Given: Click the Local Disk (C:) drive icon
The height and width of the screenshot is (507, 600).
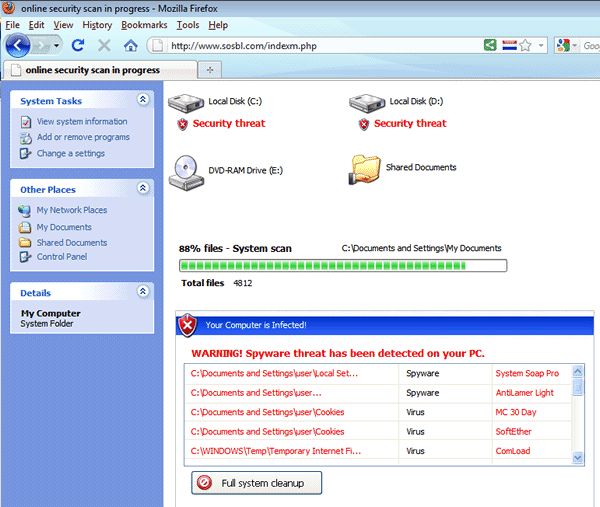Looking at the screenshot, I should coord(186,103).
